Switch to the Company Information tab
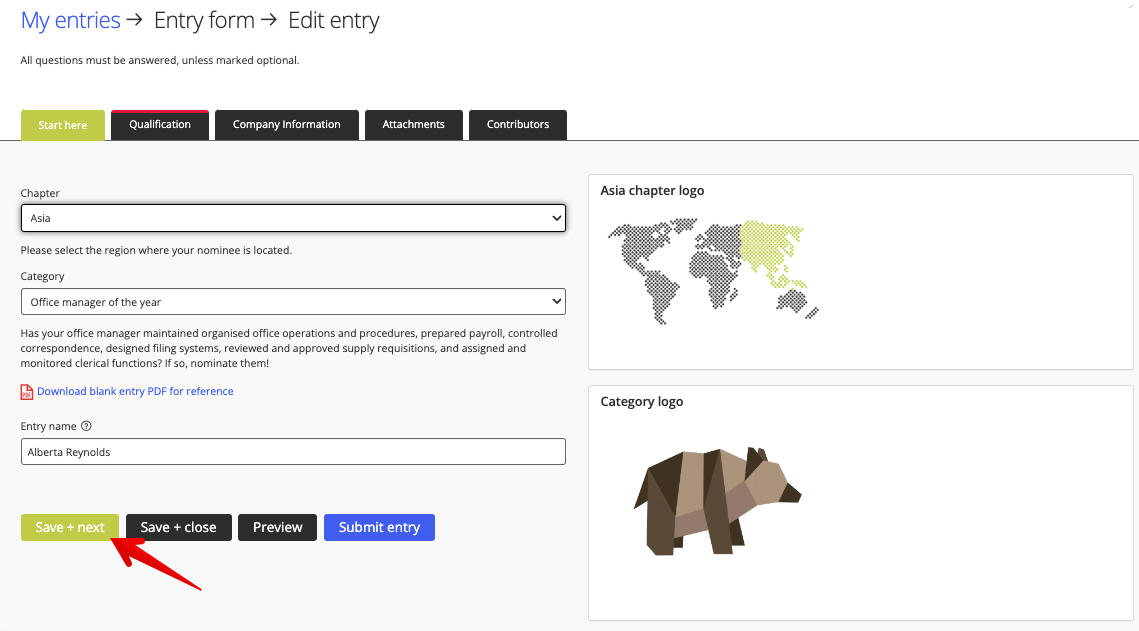Viewport: 1139px width, 631px height. point(286,124)
